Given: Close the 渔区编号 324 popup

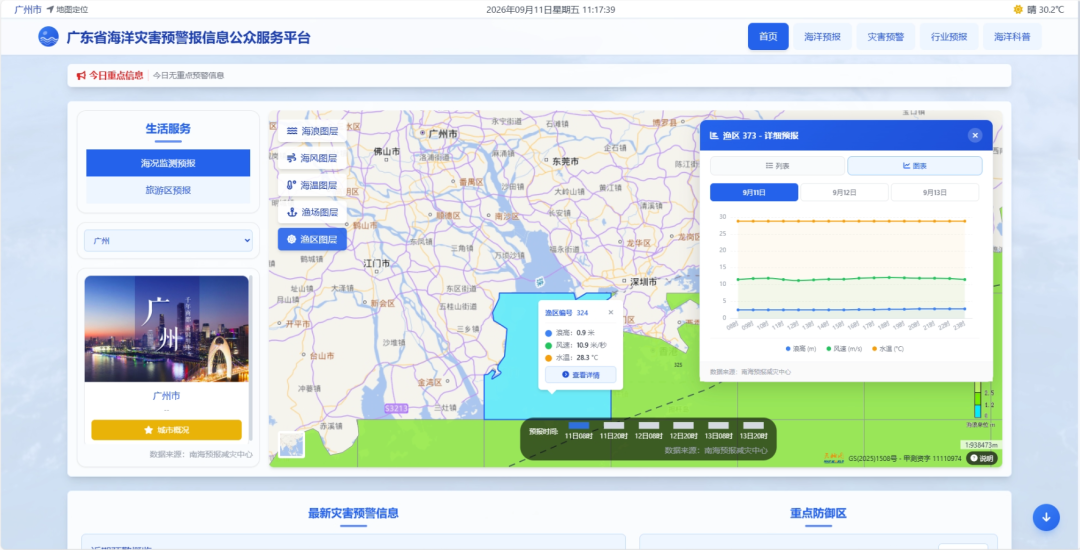Looking at the screenshot, I should pyautogui.click(x=610, y=313).
